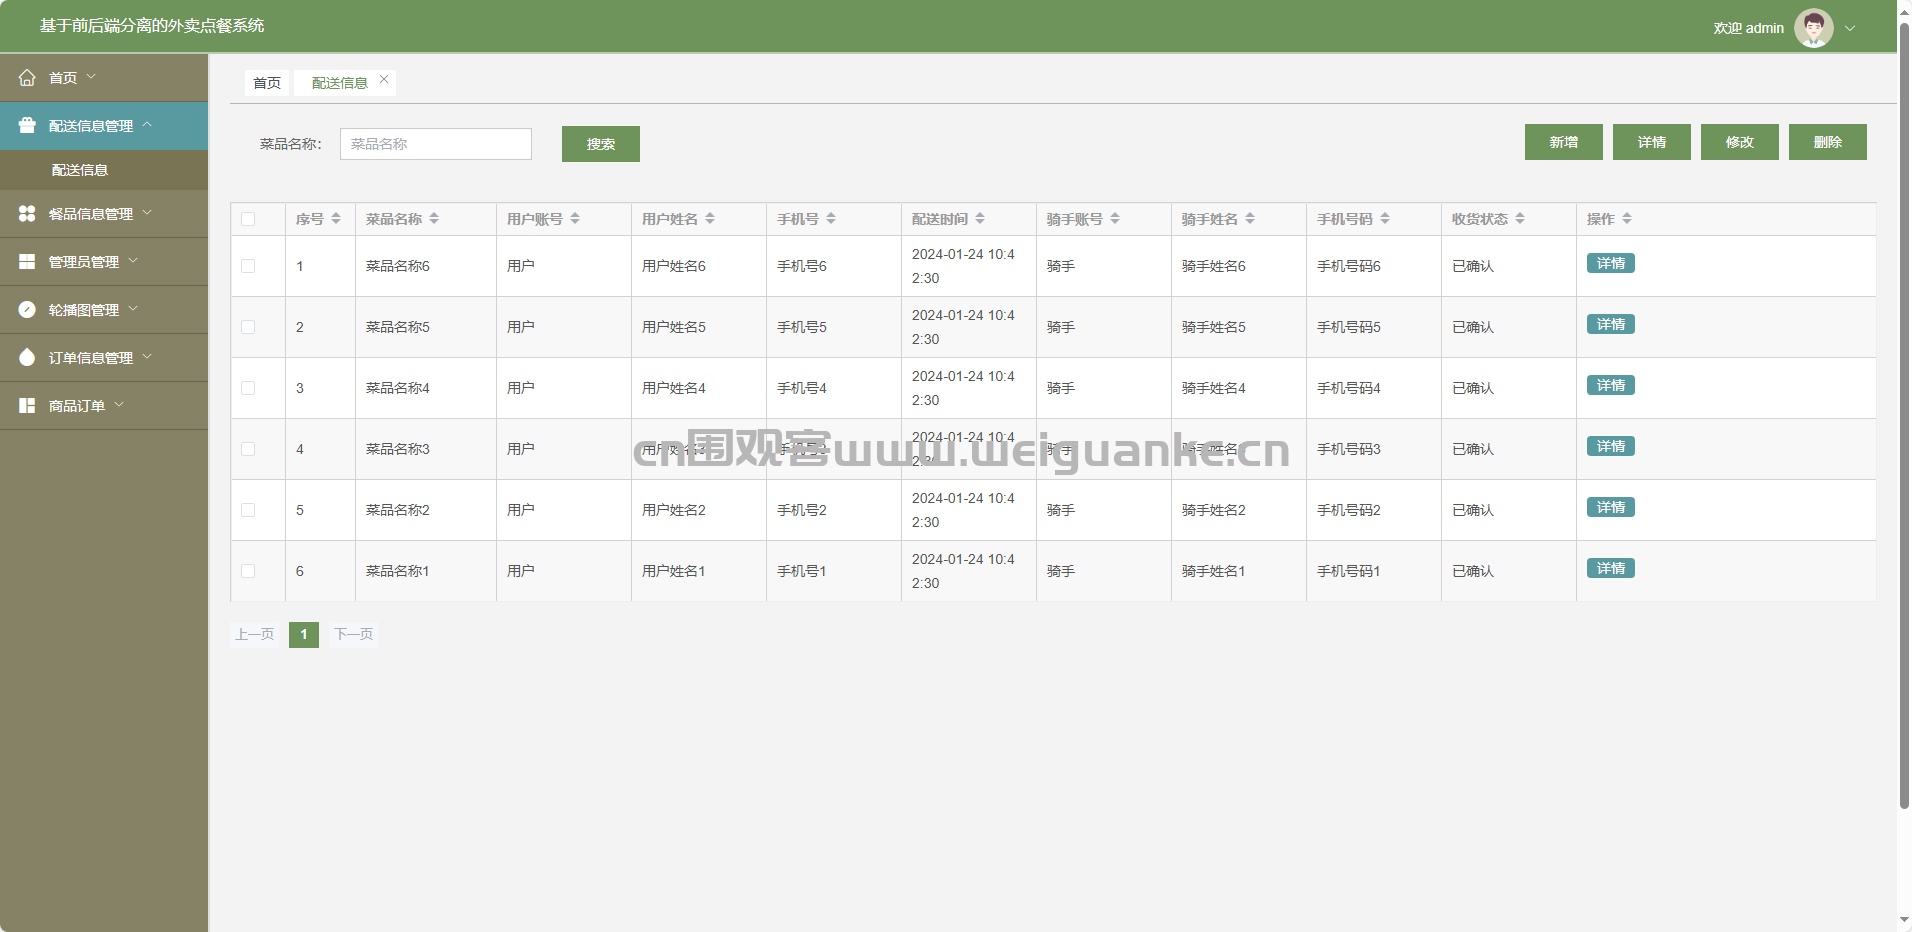1912x932 pixels.
Task: Select the checkbox for row 菜品名称3
Action: click(x=248, y=449)
